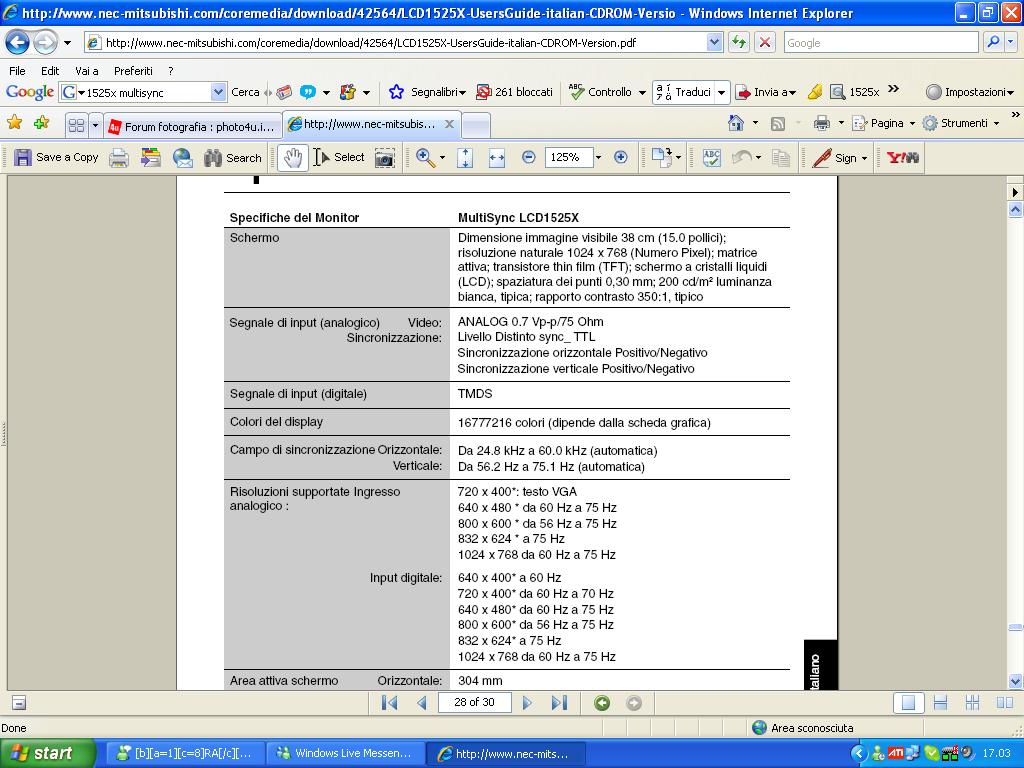The height and width of the screenshot is (768, 1024).
Task: Click the Adobe Reader print icon
Action: tap(119, 157)
